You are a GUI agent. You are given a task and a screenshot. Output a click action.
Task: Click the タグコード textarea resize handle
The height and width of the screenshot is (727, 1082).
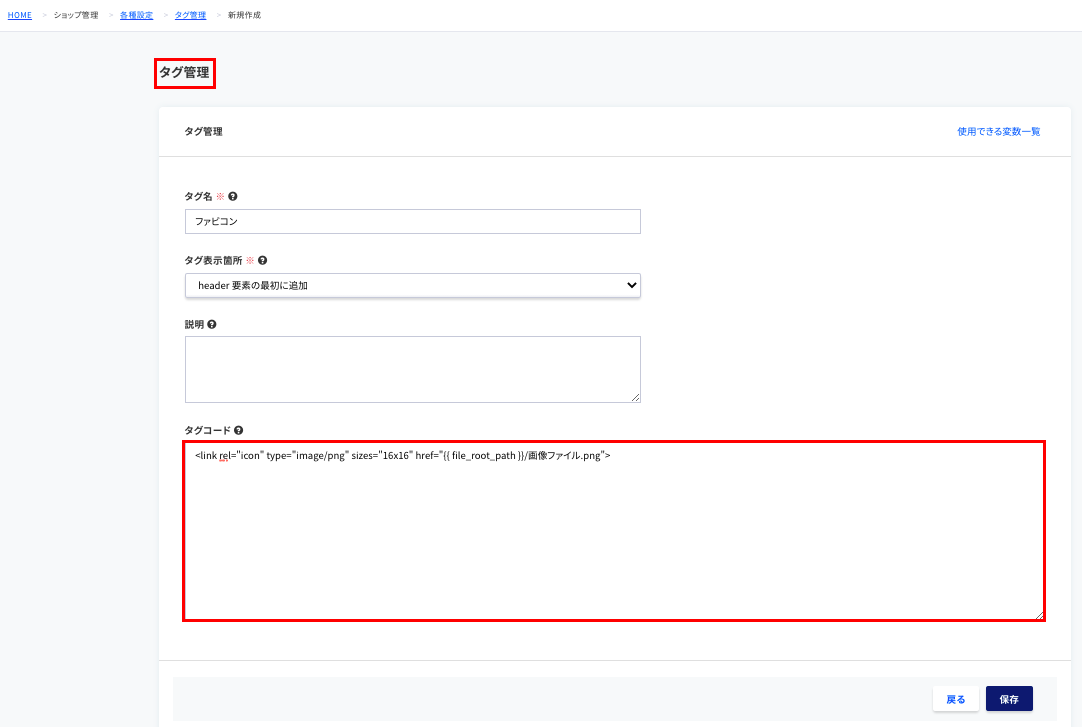[1039, 615]
